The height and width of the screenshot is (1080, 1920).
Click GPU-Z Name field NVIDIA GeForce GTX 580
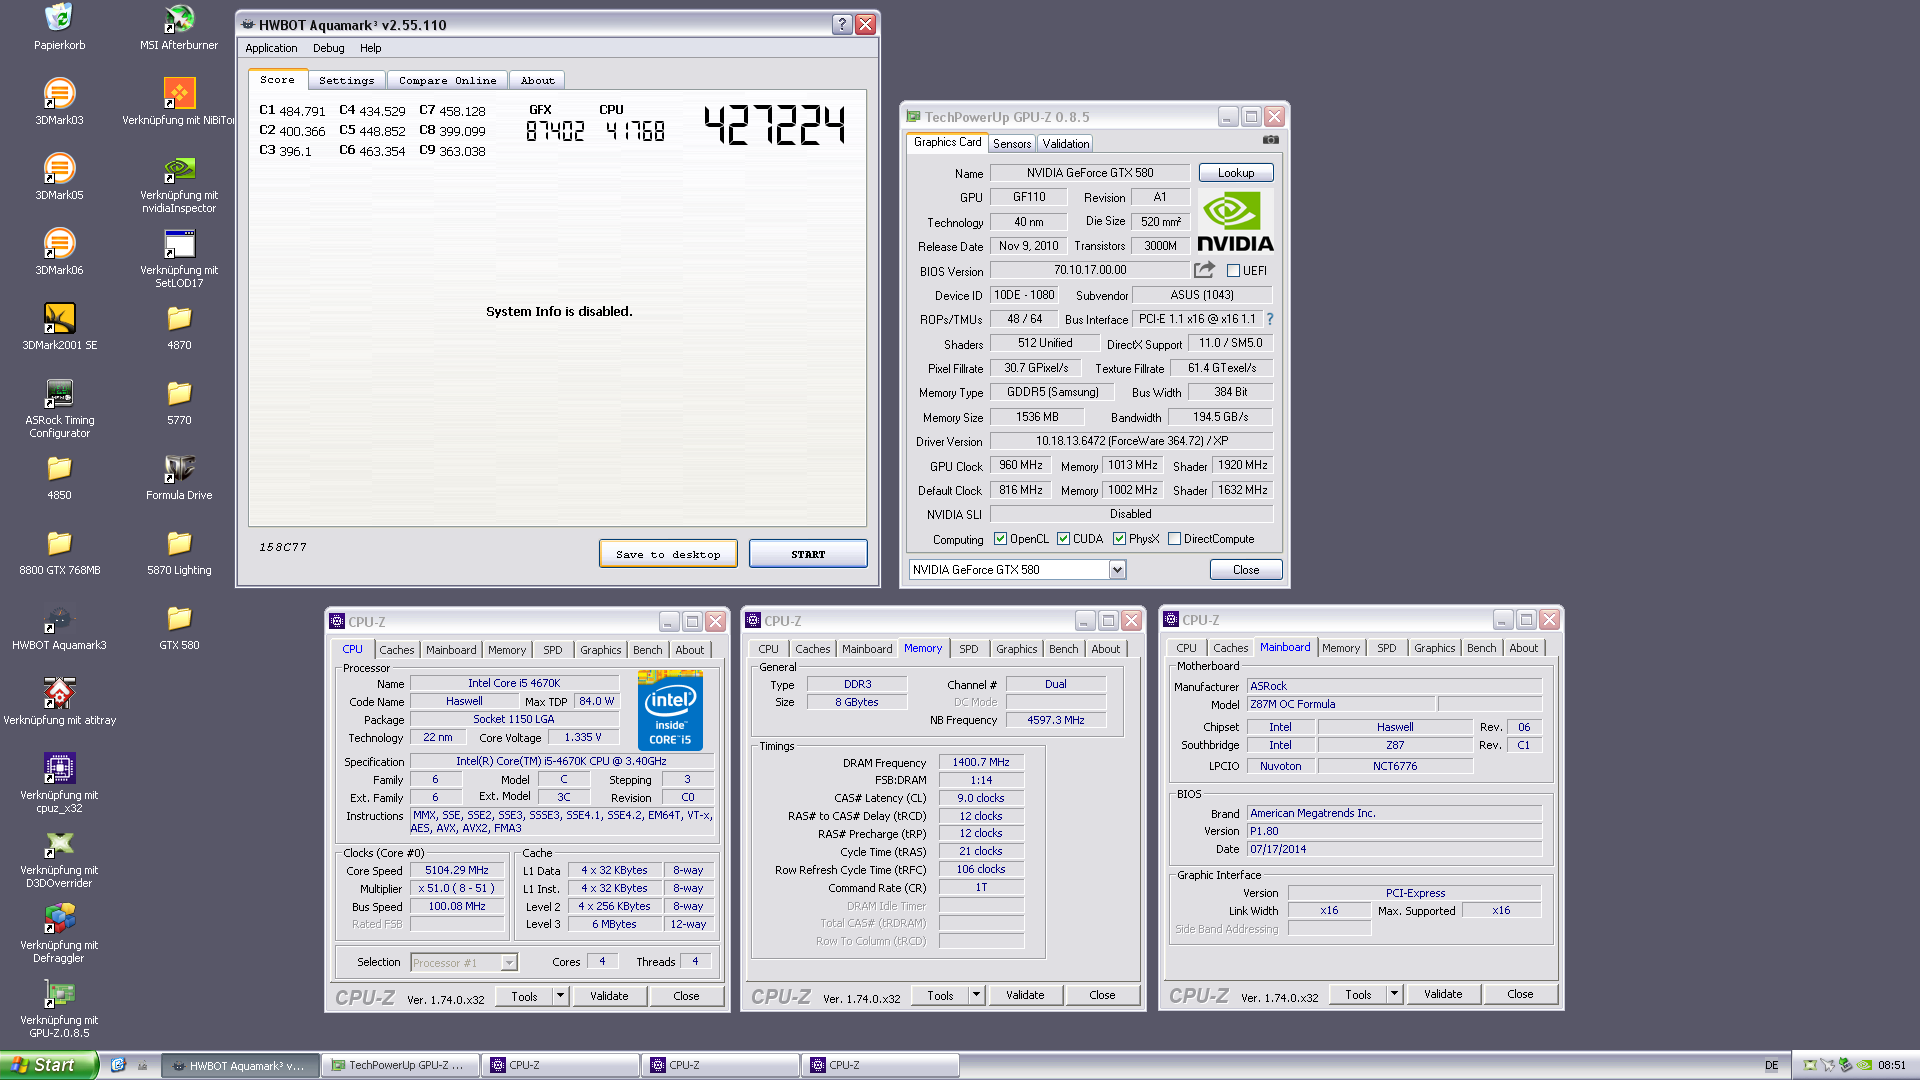[x=1090, y=173]
